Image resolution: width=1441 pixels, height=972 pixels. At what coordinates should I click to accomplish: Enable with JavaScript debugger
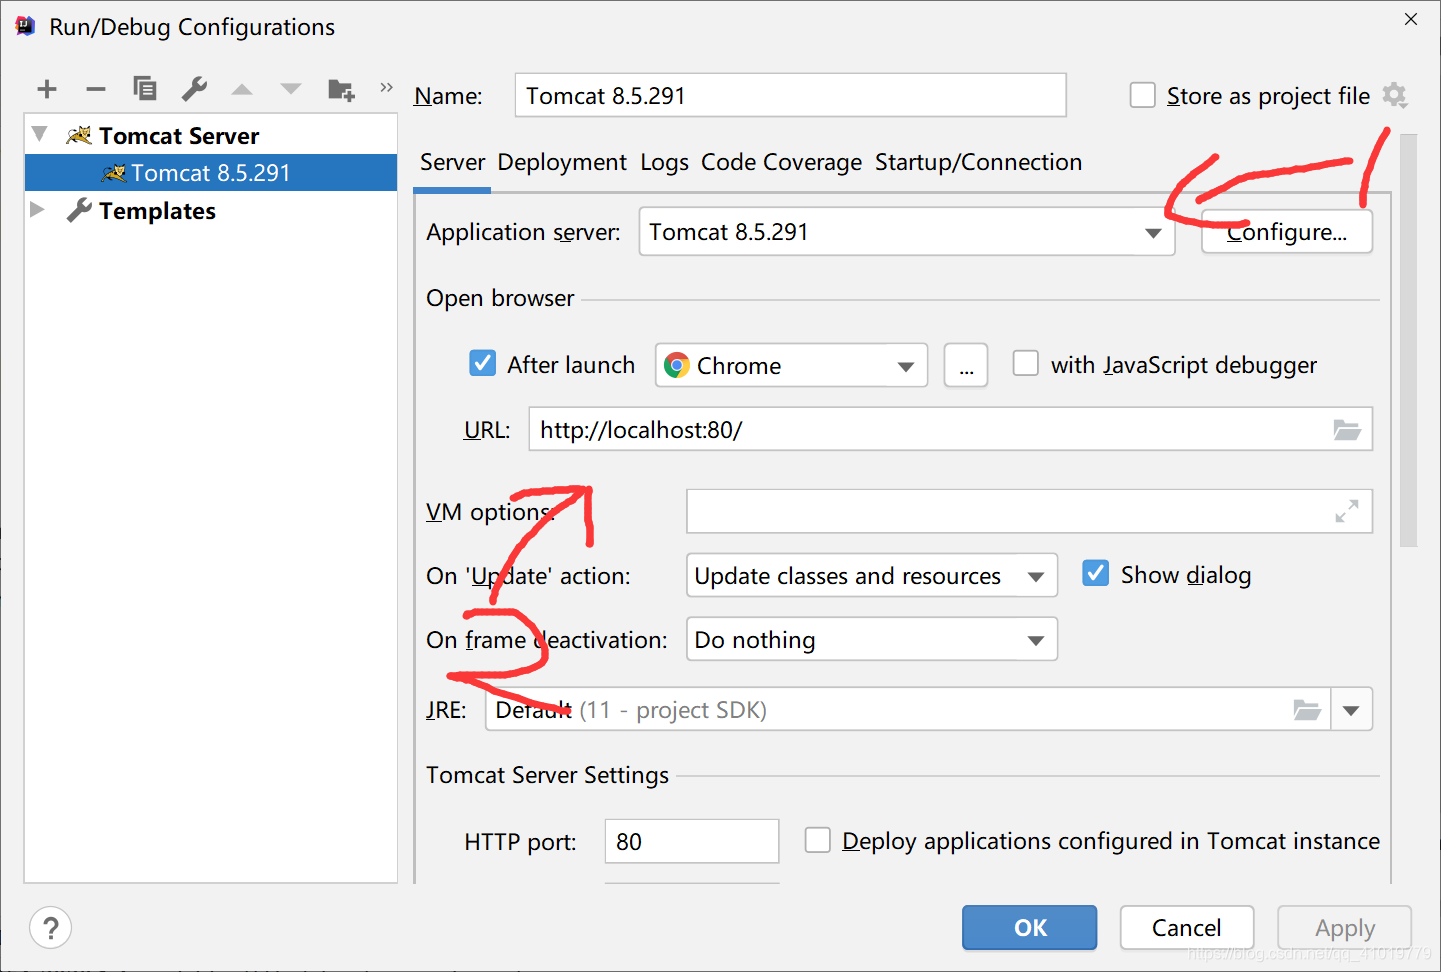[1025, 363]
